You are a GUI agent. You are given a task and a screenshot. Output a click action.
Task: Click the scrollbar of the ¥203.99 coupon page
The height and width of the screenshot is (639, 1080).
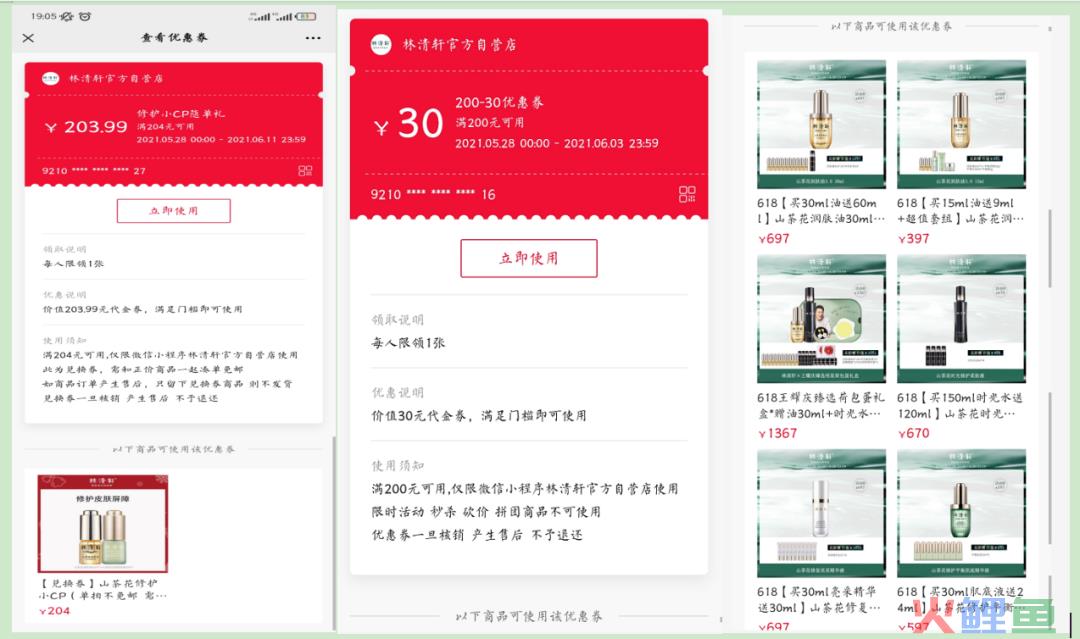click(333, 532)
